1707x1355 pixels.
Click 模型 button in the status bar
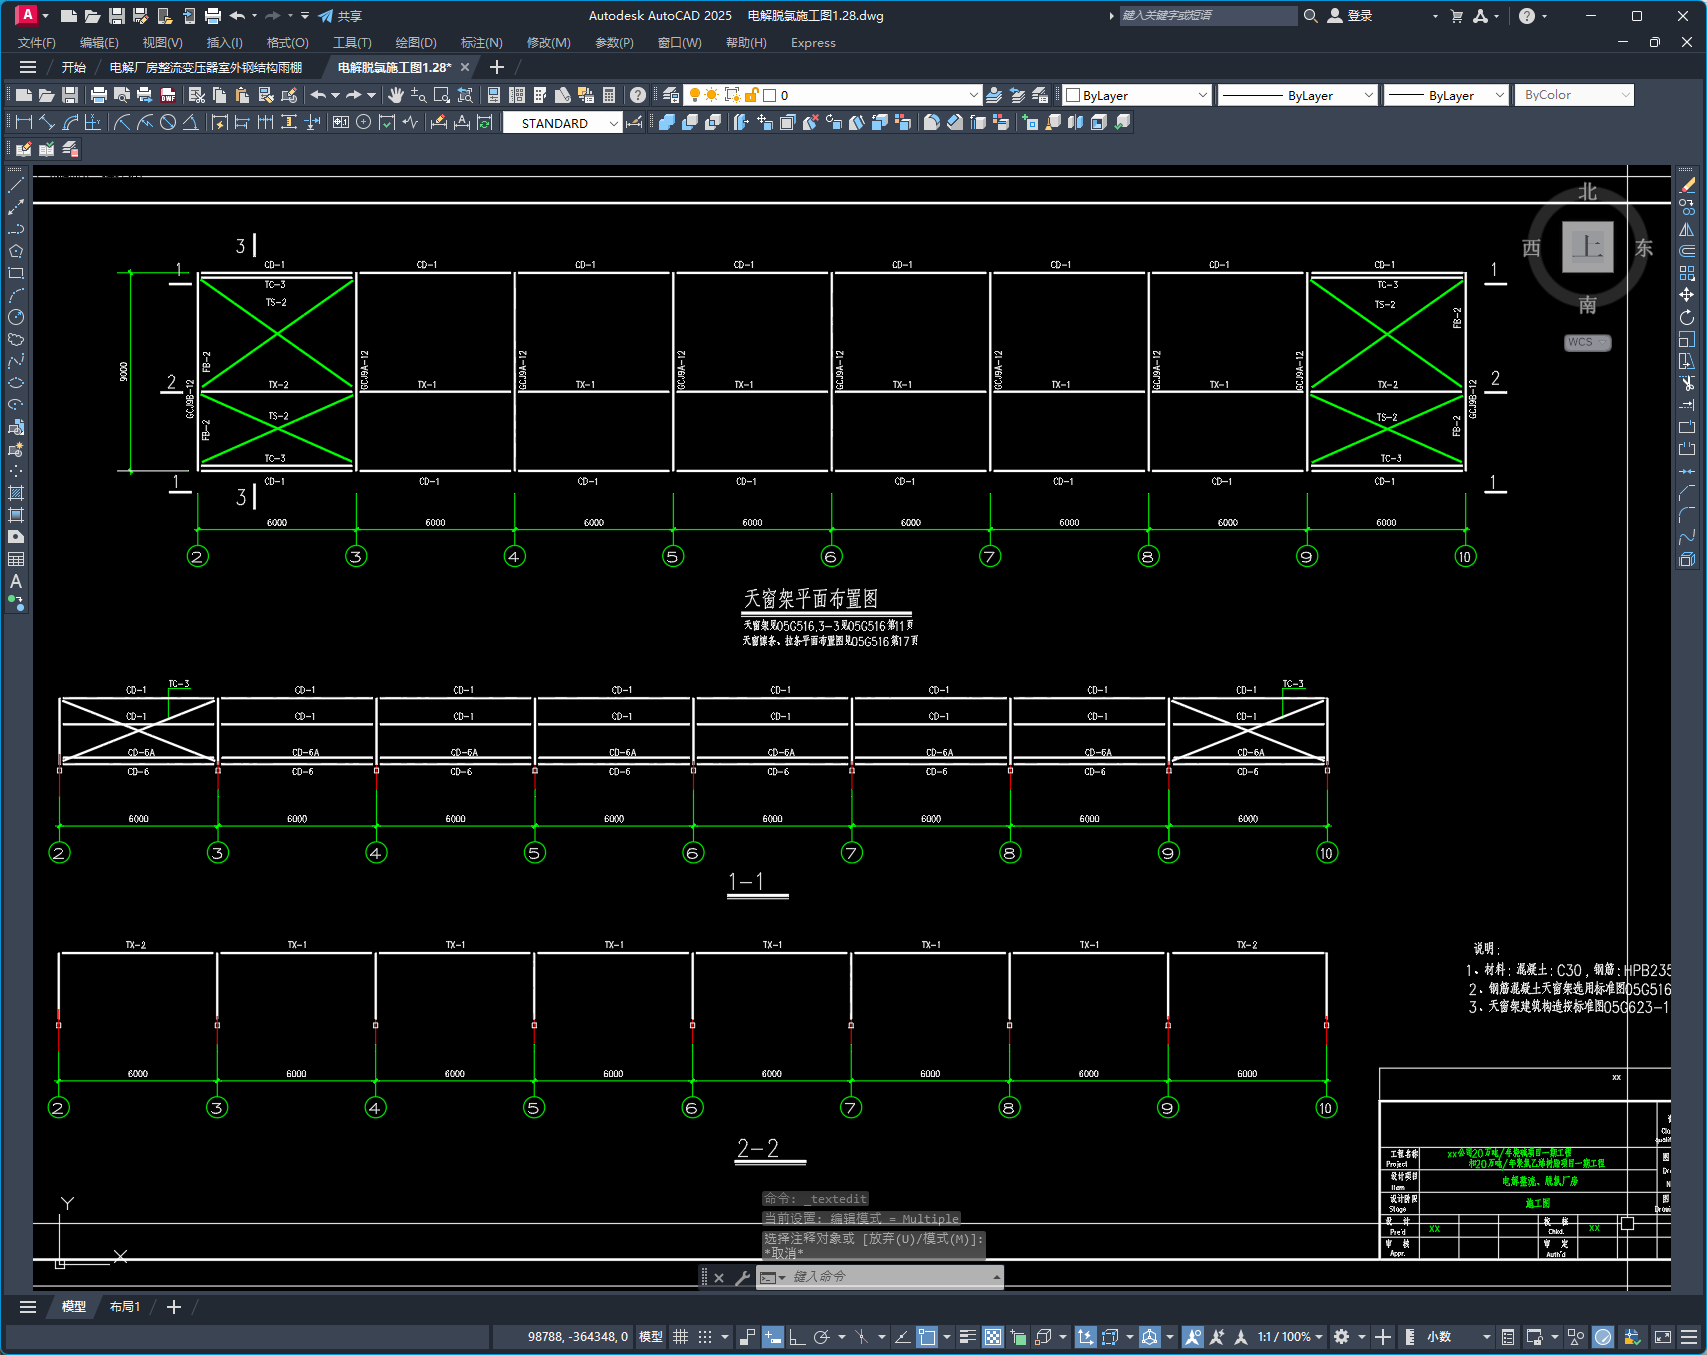click(651, 1337)
